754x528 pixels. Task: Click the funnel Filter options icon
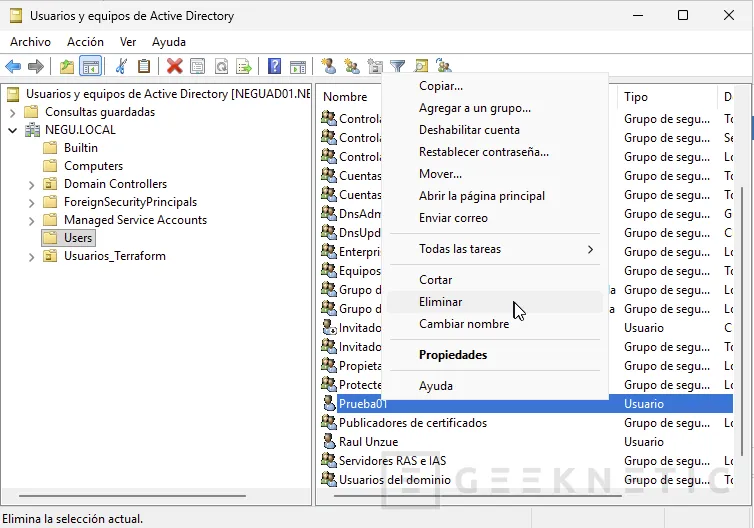tap(398, 66)
